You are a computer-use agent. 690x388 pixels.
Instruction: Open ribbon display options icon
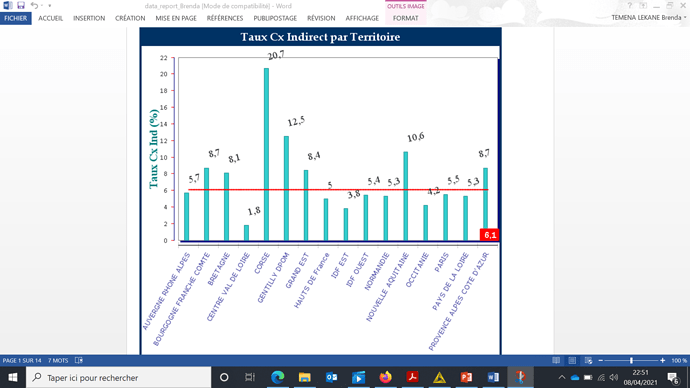coord(643,6)
